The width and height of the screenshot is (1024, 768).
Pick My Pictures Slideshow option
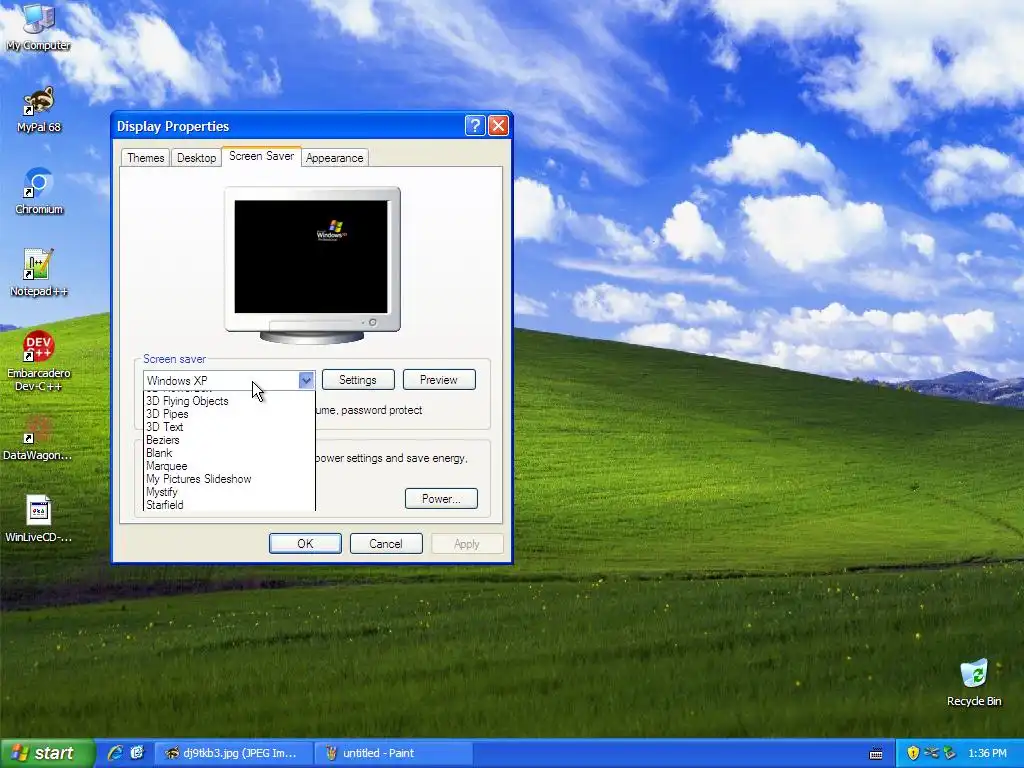pos(229,479)
